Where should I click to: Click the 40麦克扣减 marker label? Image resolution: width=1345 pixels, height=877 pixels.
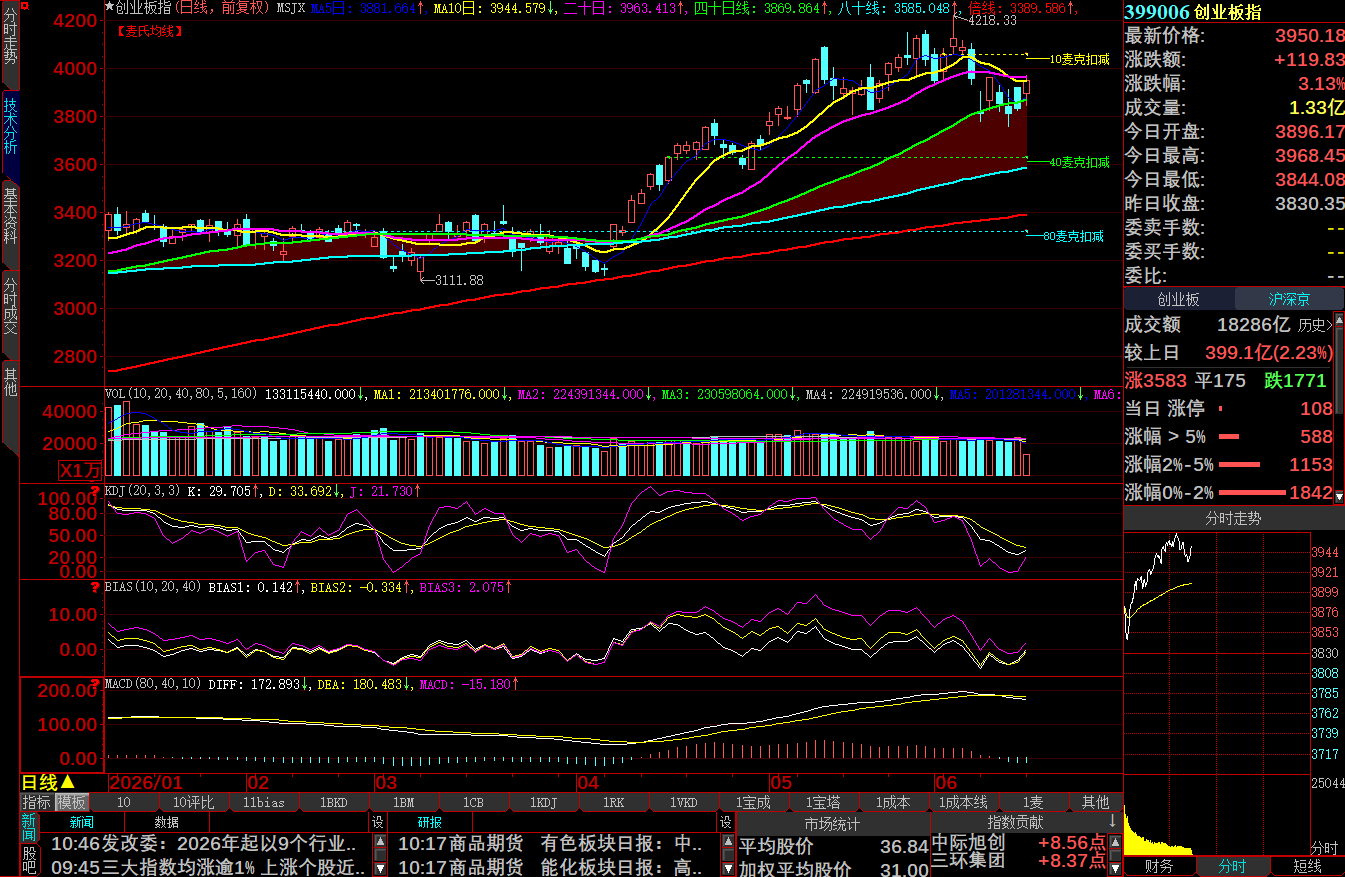(x=1079, y=161)
